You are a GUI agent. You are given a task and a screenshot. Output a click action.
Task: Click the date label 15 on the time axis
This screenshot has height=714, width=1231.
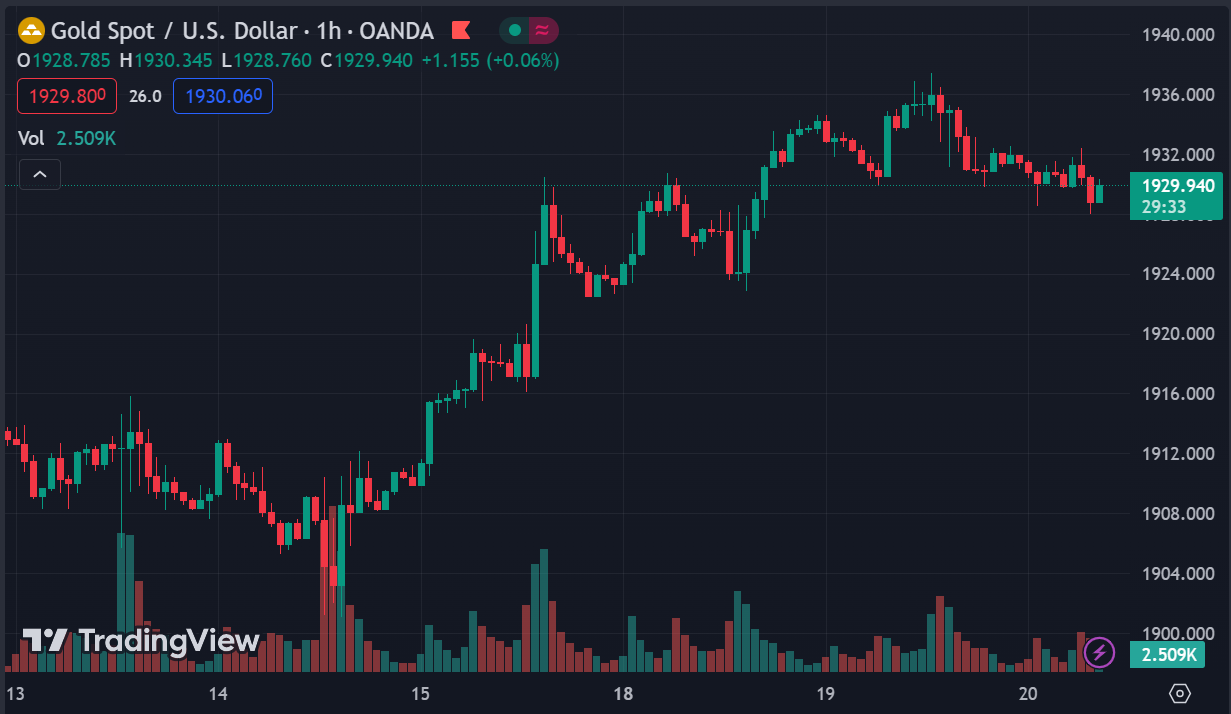(420, 693)
